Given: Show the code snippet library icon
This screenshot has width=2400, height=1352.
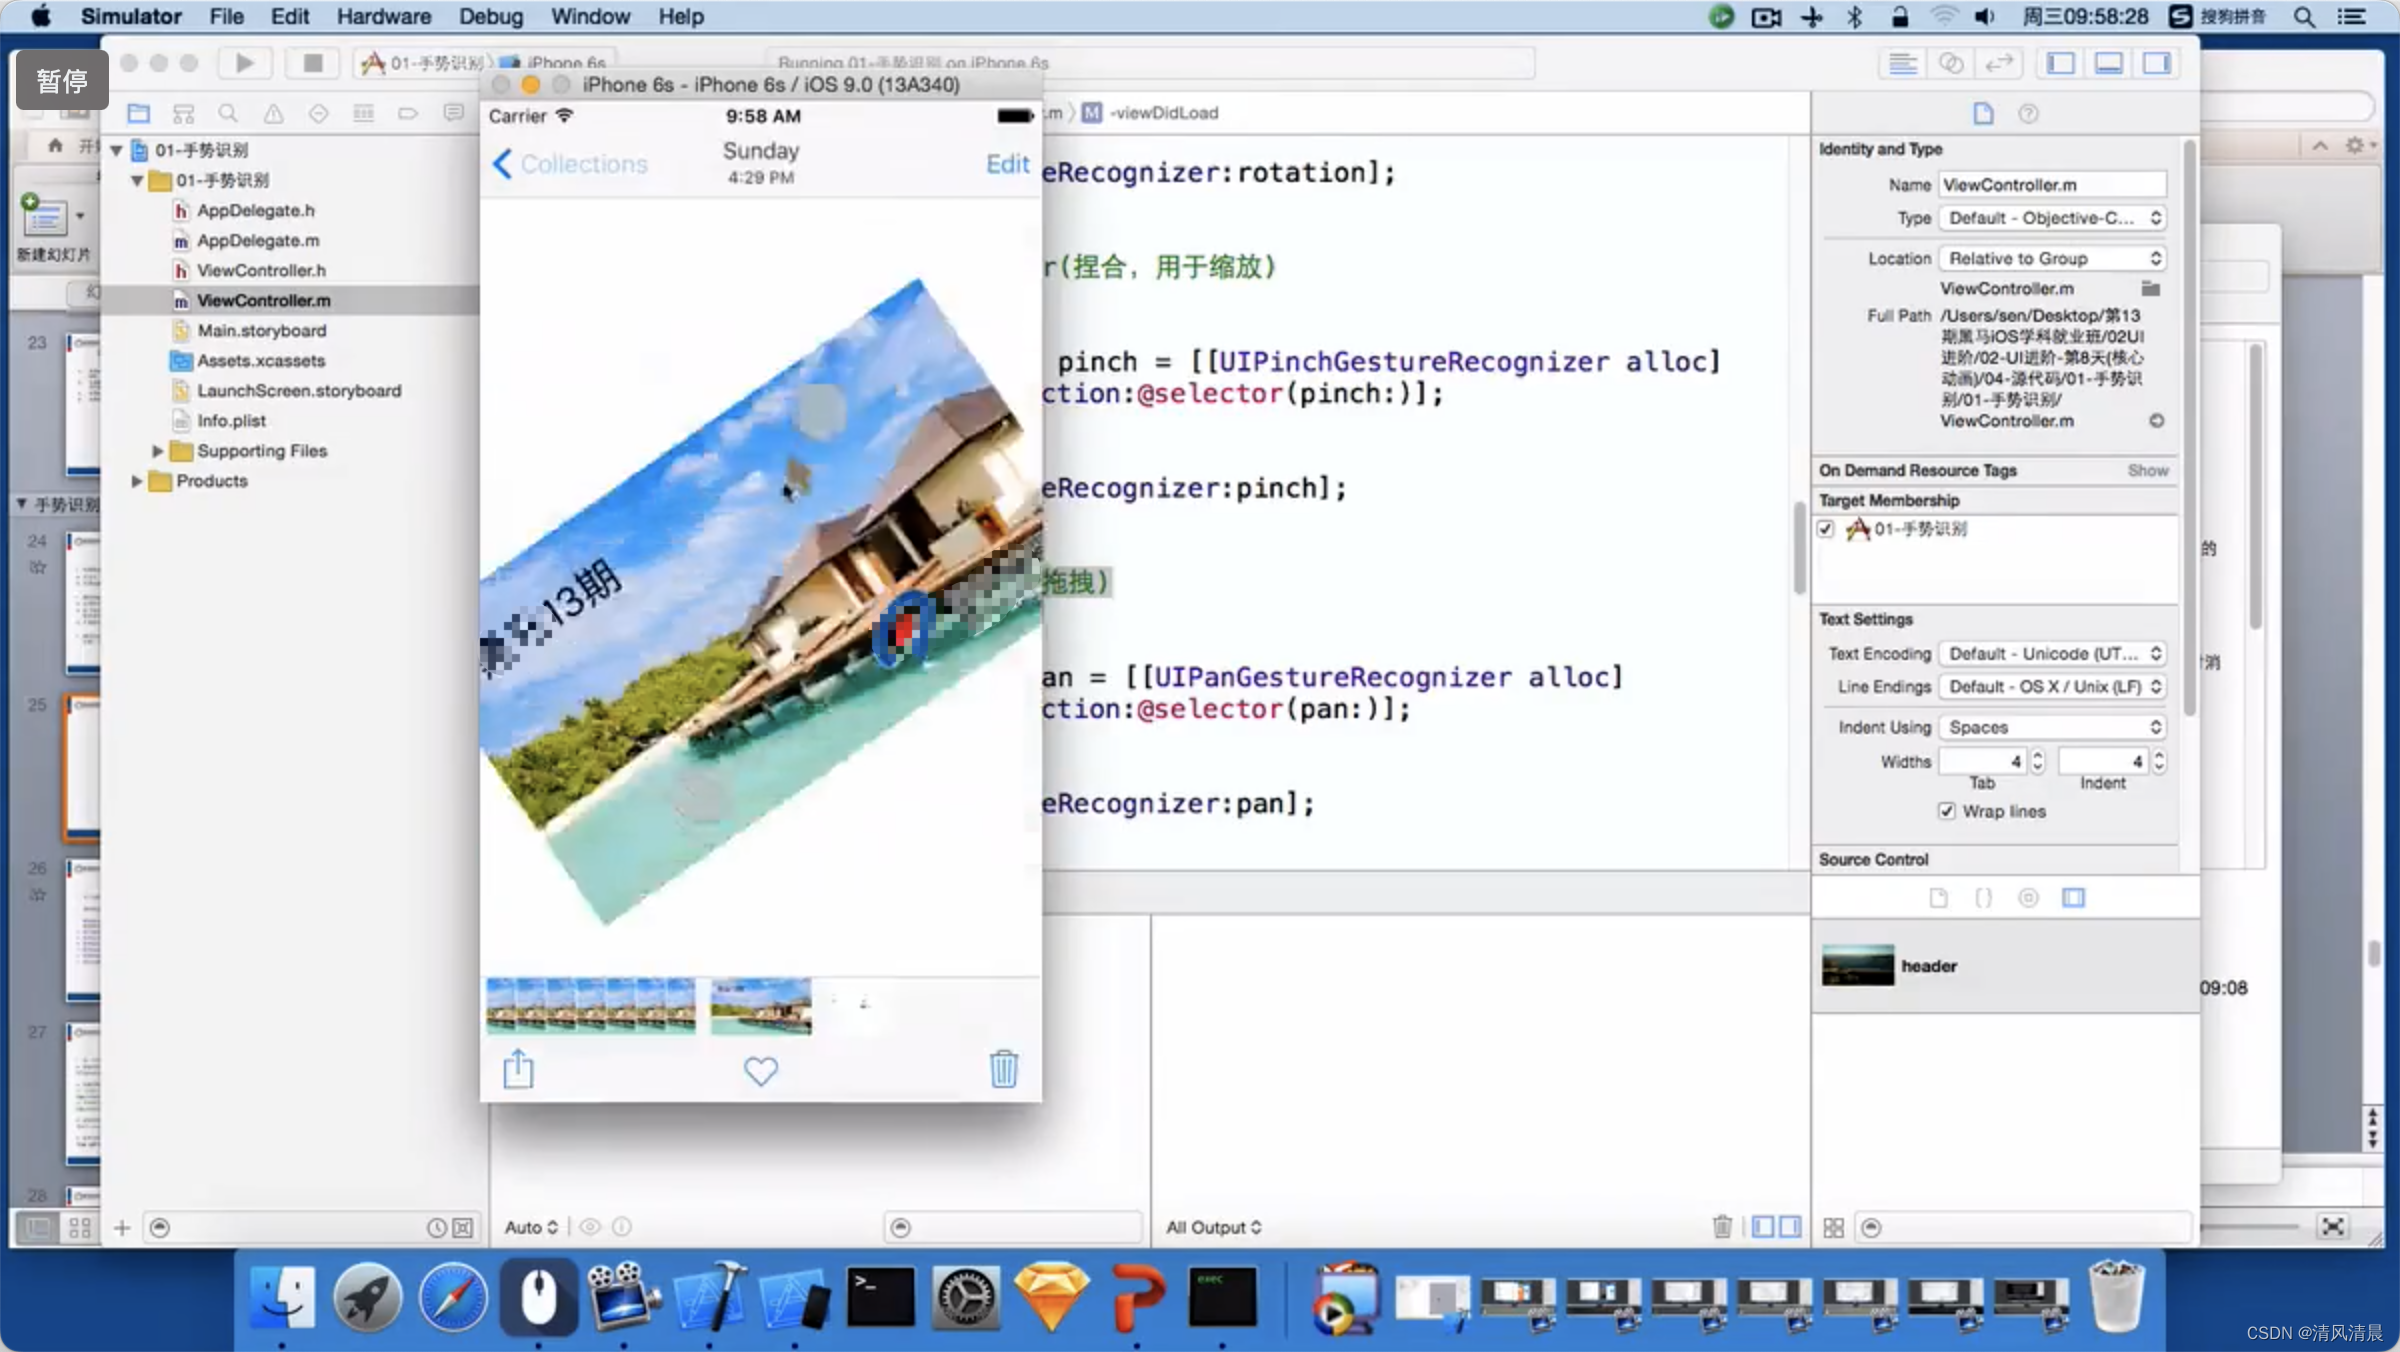Looking at the screenshot, I should (1983, 897).
